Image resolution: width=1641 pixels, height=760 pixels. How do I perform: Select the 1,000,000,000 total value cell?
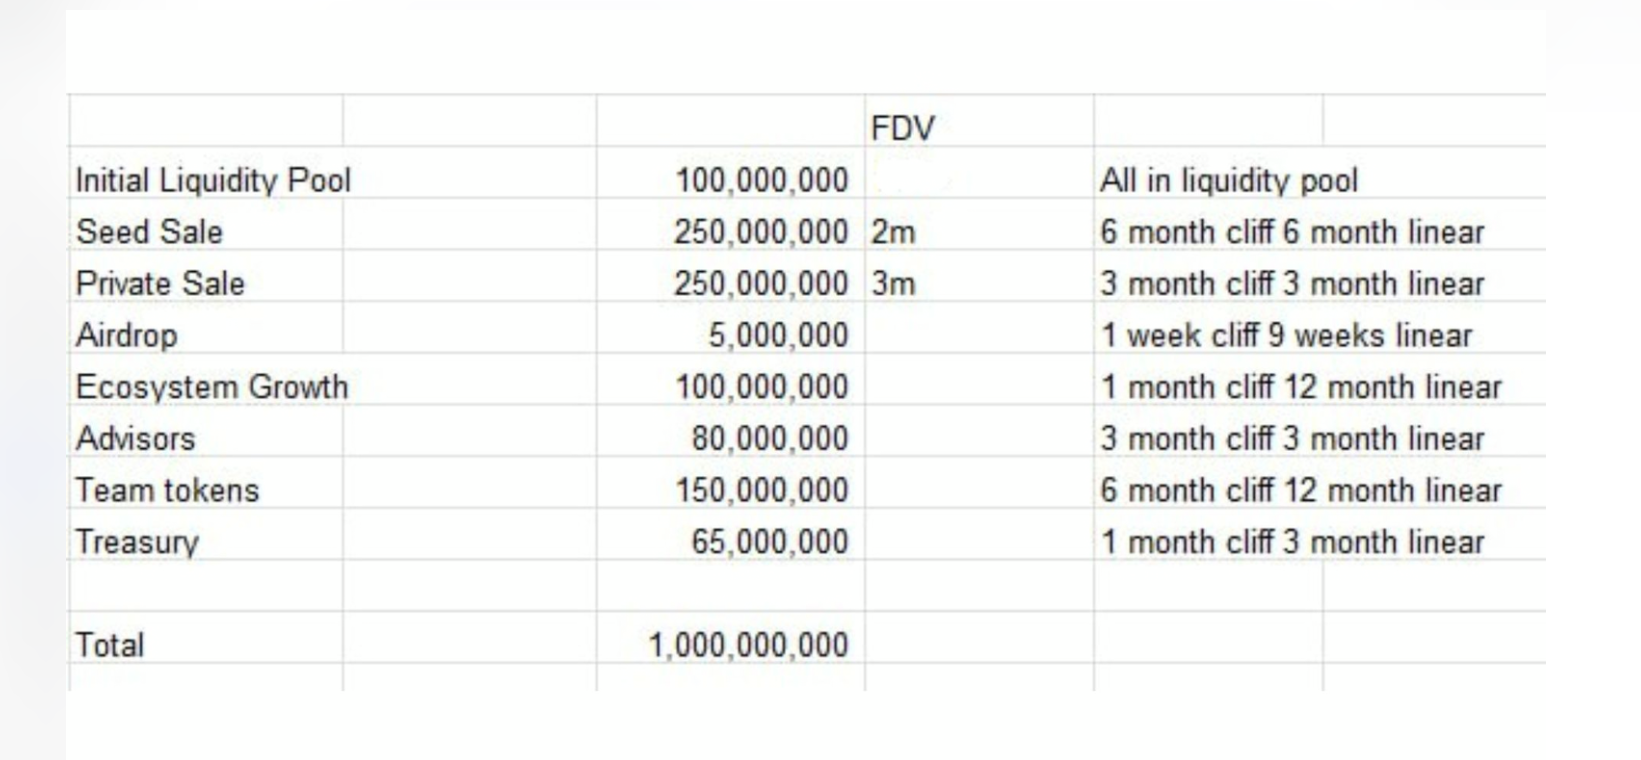749,645
